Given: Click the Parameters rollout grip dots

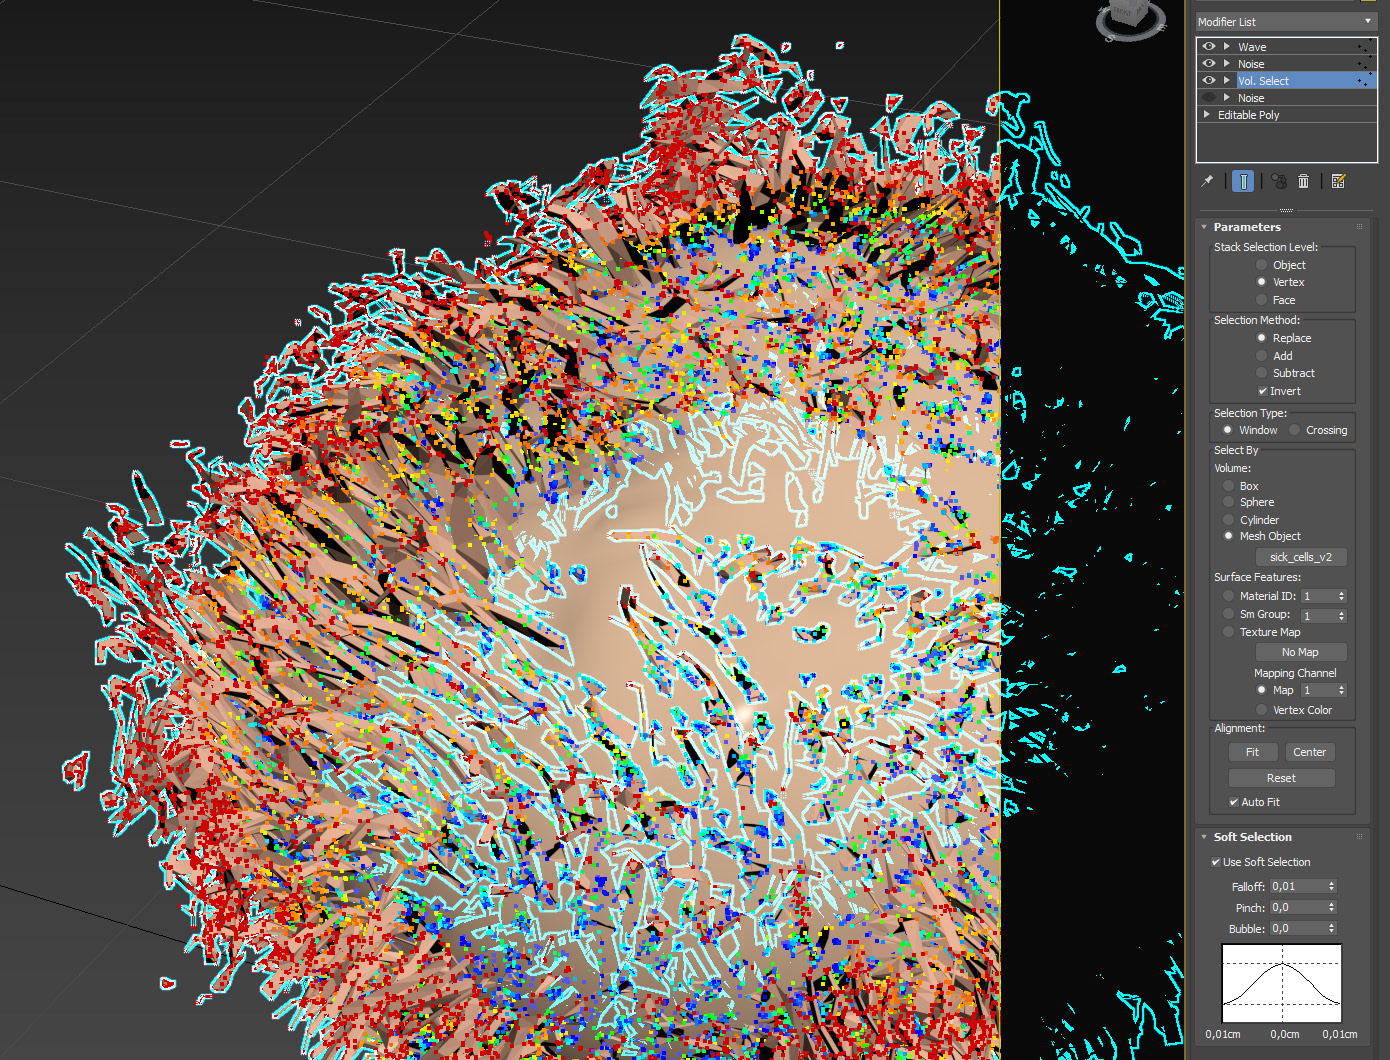Looking at the screenshot, I should [x=1360, y=227].
